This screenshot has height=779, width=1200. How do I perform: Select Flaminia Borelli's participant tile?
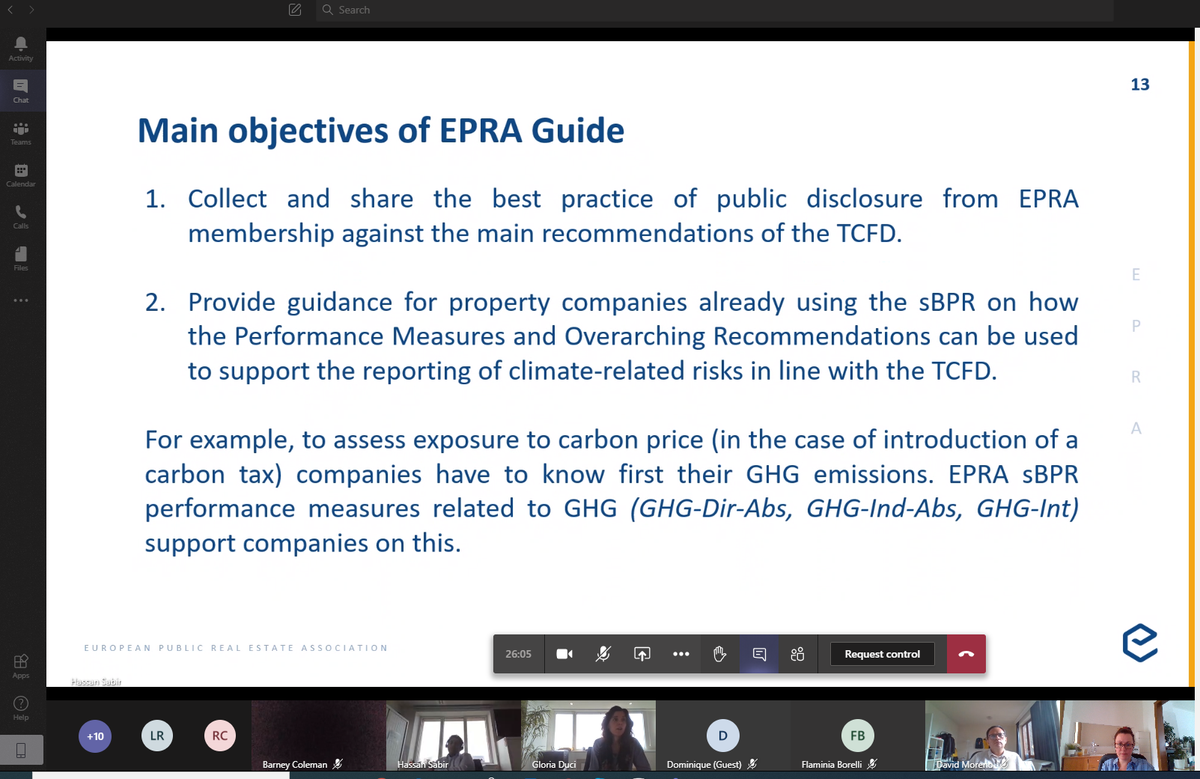click(x=857, y=736)
